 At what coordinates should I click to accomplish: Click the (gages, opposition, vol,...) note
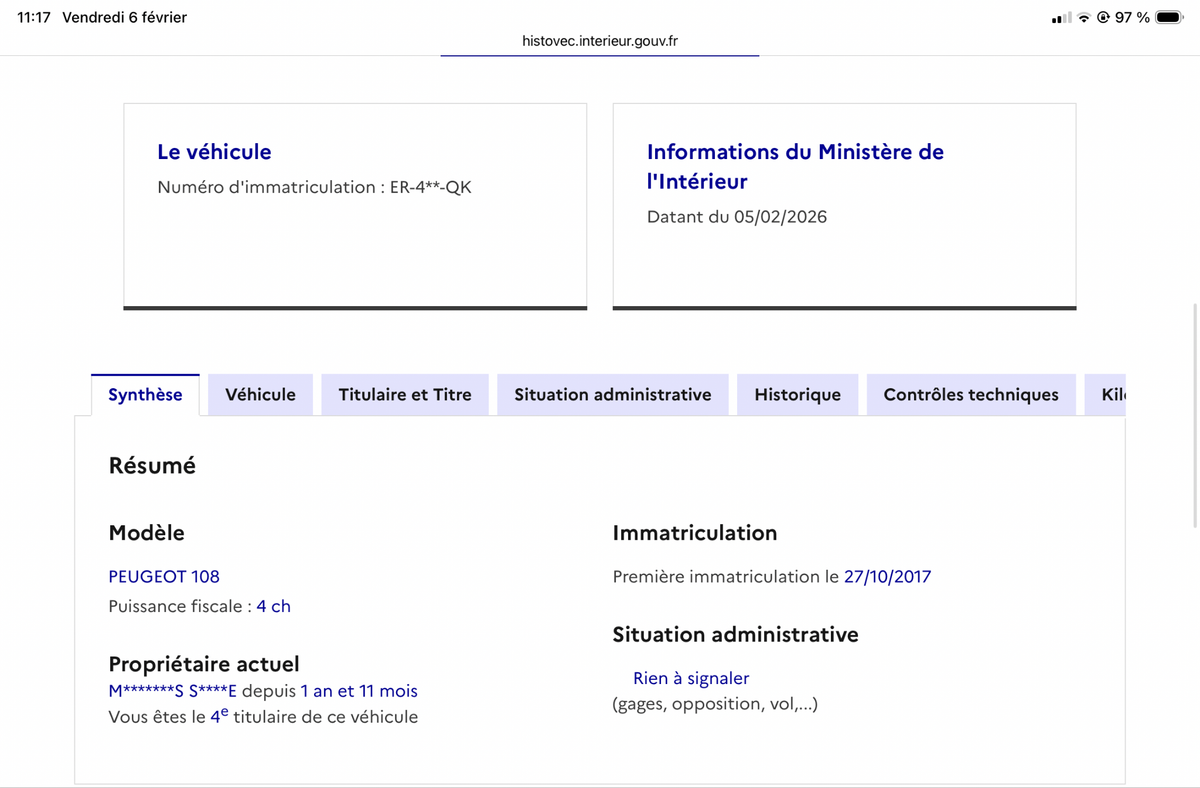coord(715,704)
